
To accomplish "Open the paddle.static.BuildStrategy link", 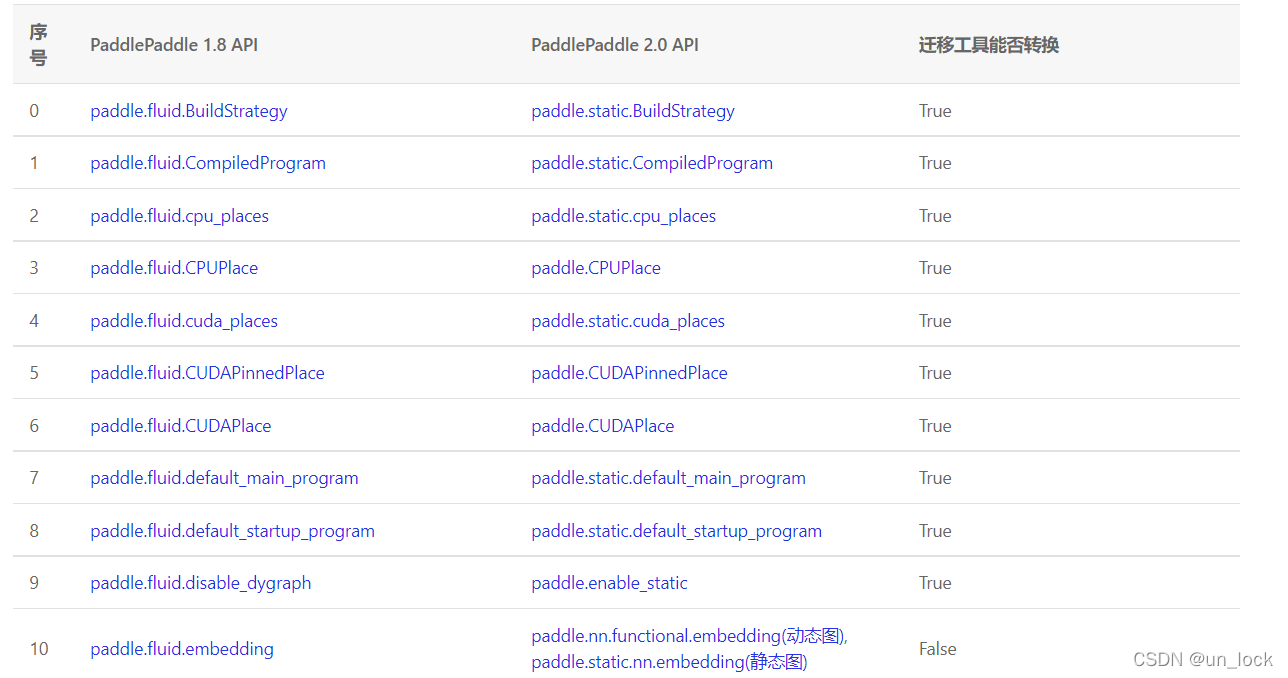I will (633, 111).
